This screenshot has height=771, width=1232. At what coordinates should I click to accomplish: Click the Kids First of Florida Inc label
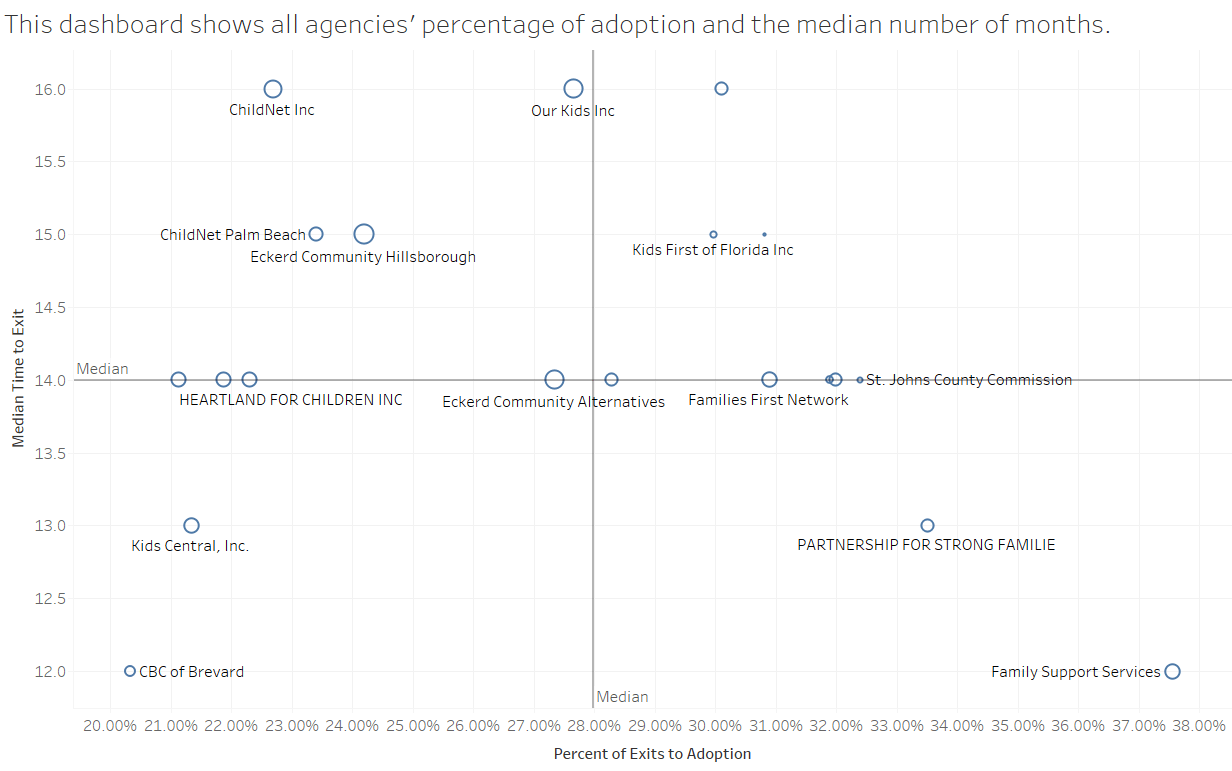[713, 250]
